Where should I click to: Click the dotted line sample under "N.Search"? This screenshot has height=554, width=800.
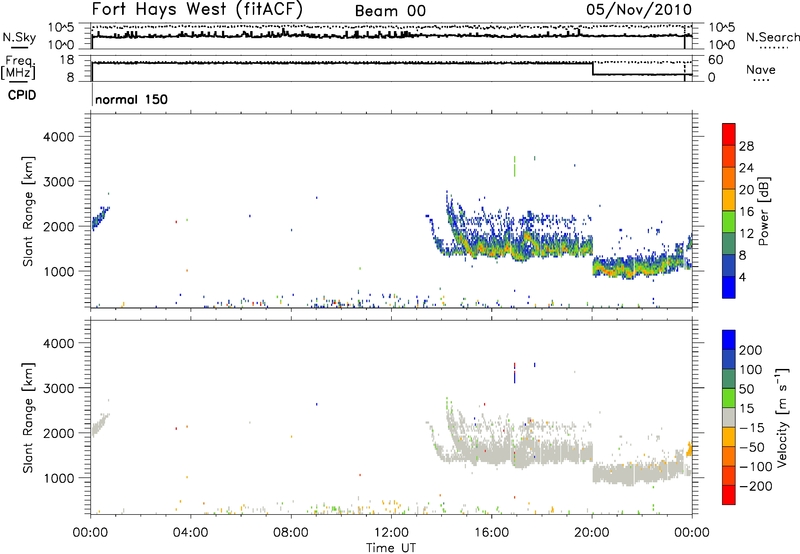[x=773, y=48]
